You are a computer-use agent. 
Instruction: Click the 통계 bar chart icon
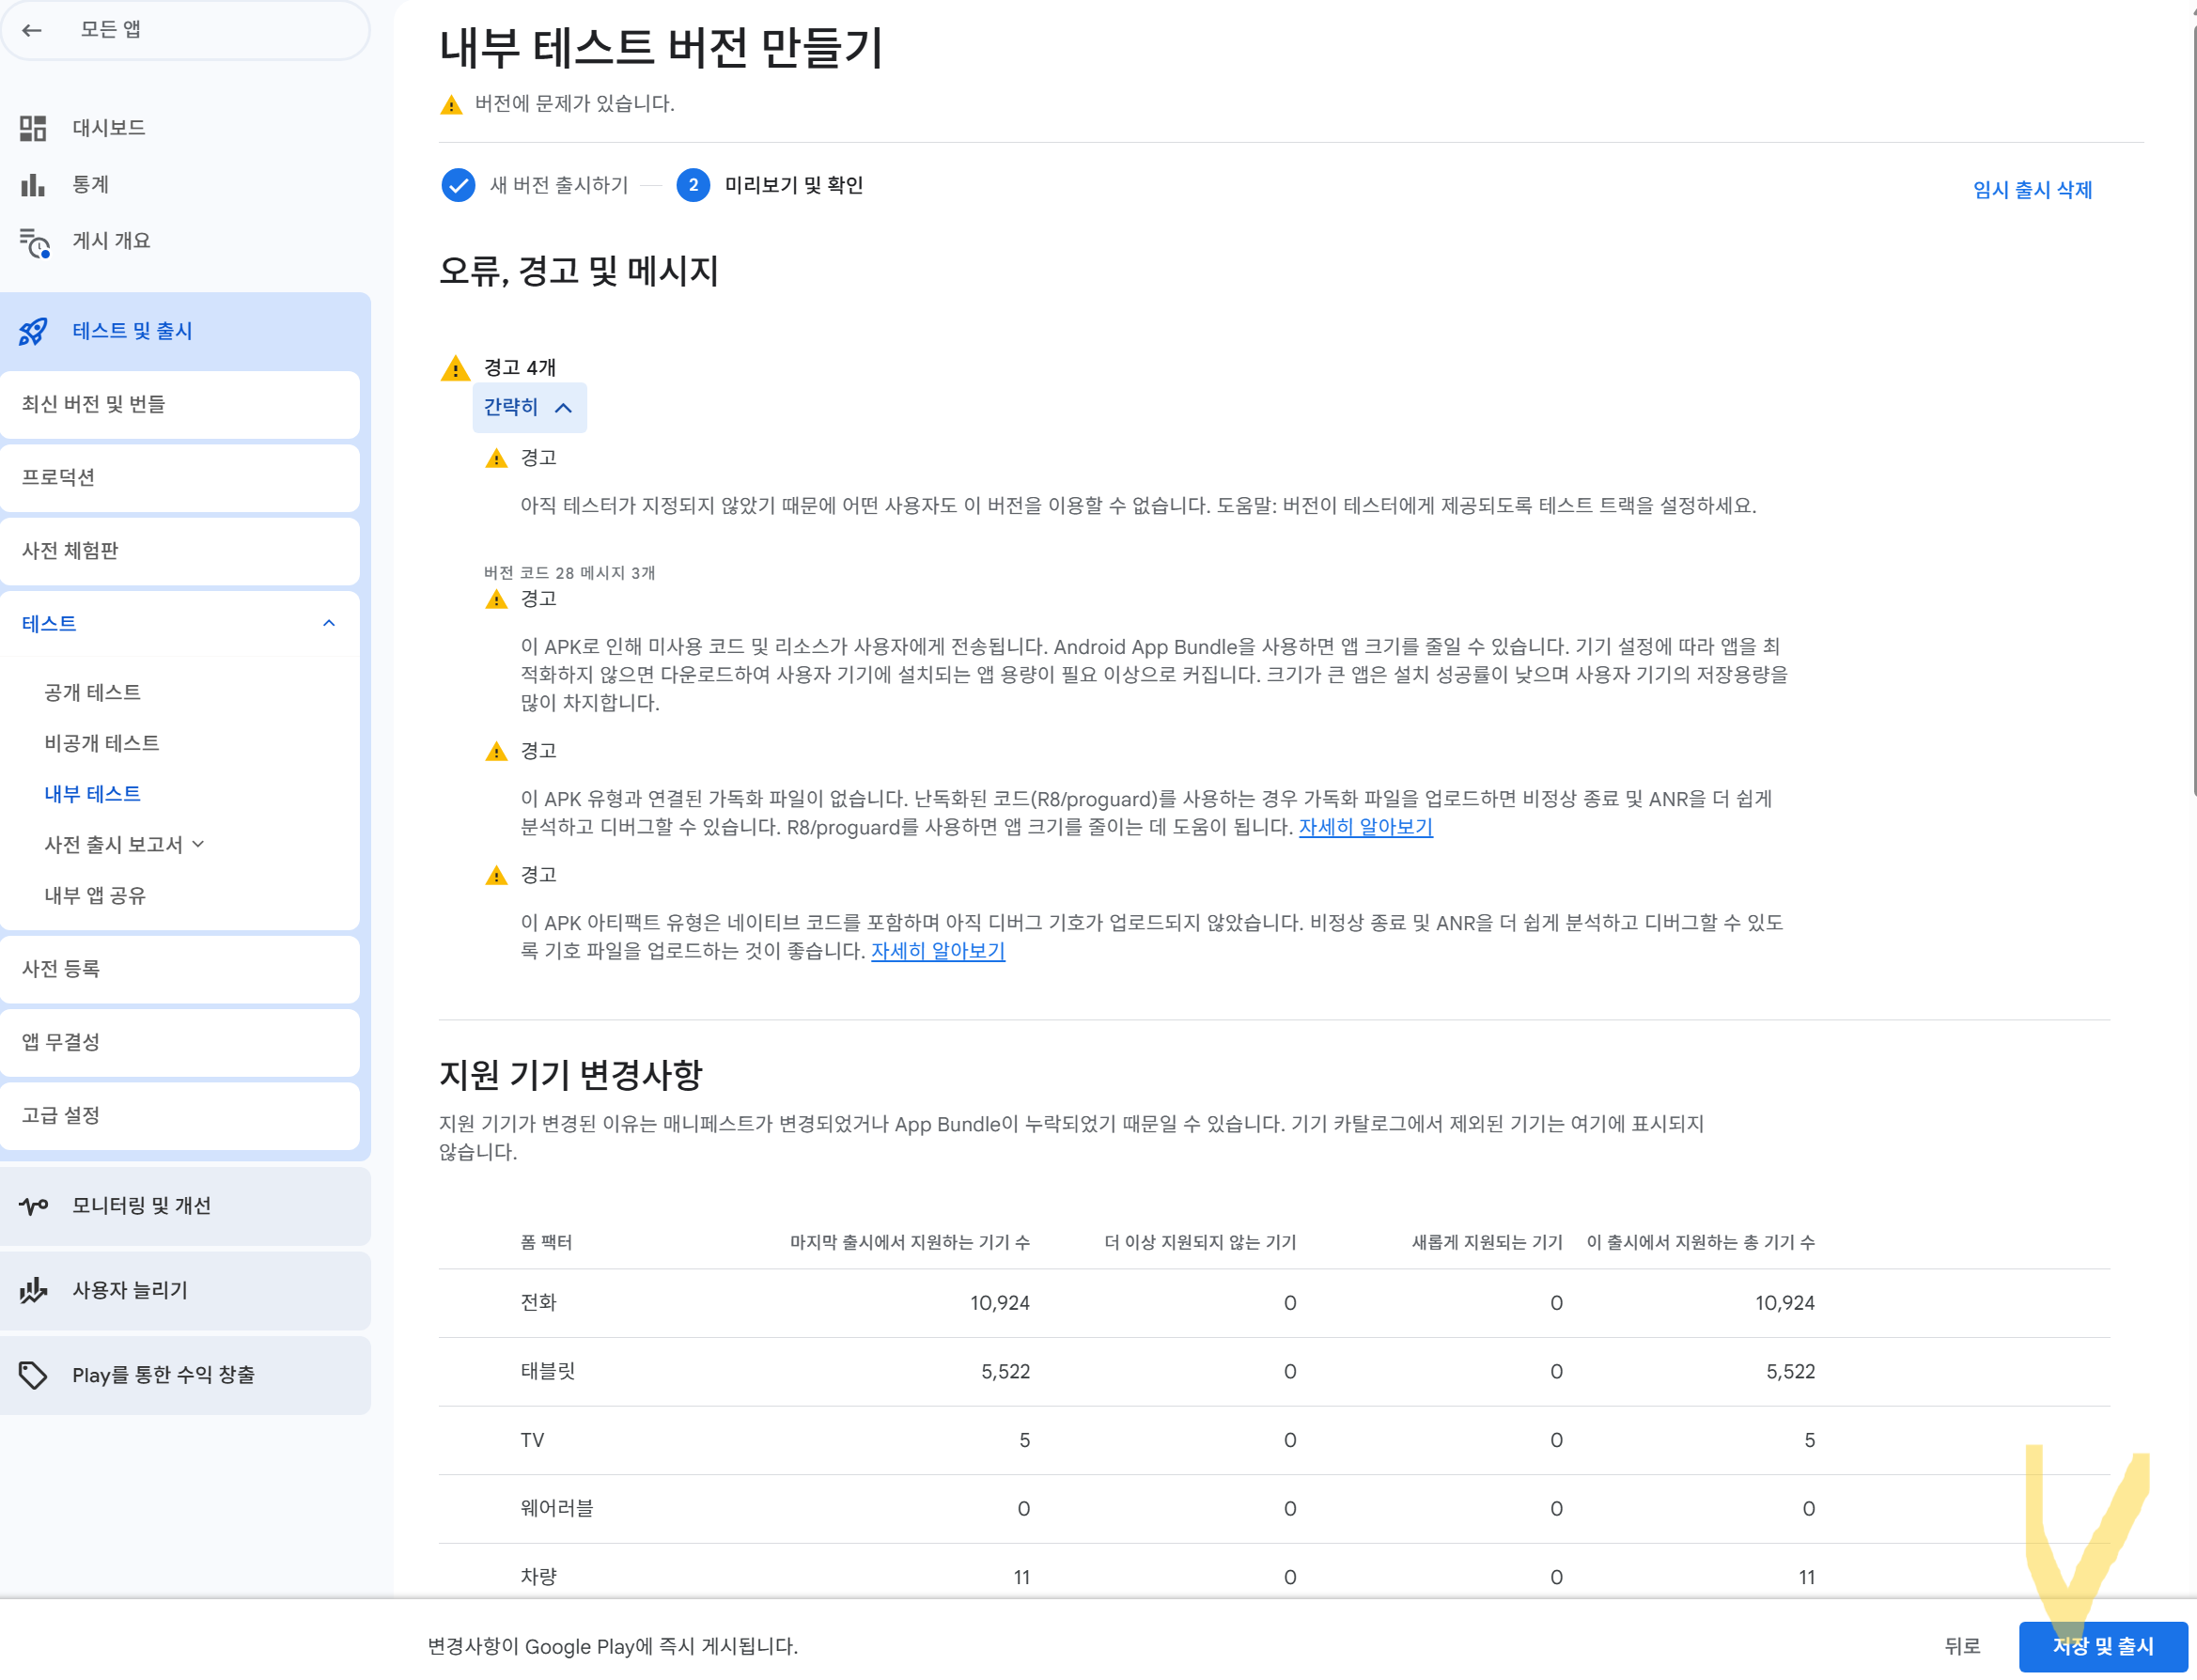click(33, 185)
